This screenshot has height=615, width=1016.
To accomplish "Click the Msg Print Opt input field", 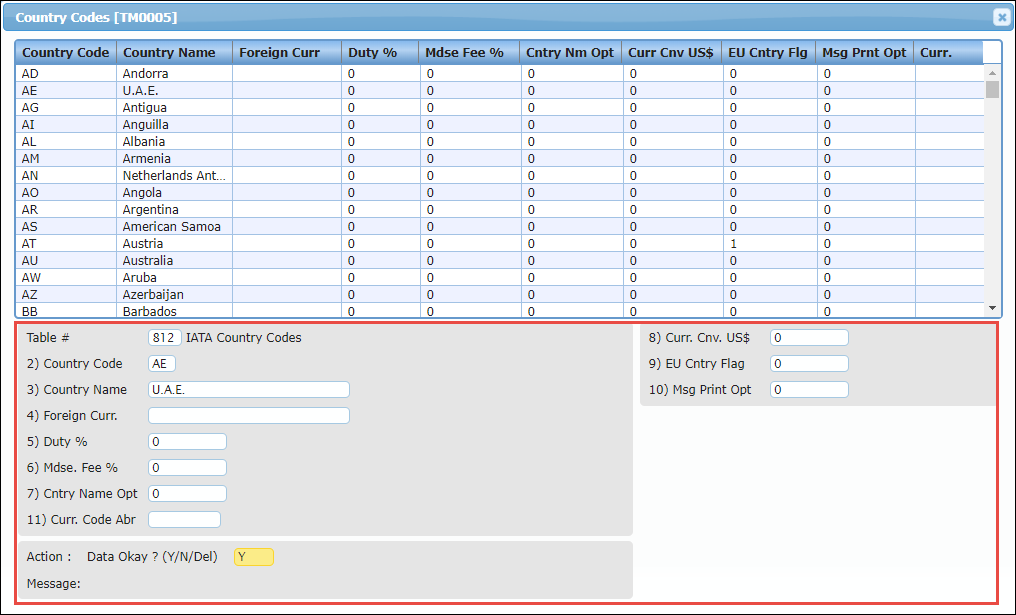I will pos(809,389).
